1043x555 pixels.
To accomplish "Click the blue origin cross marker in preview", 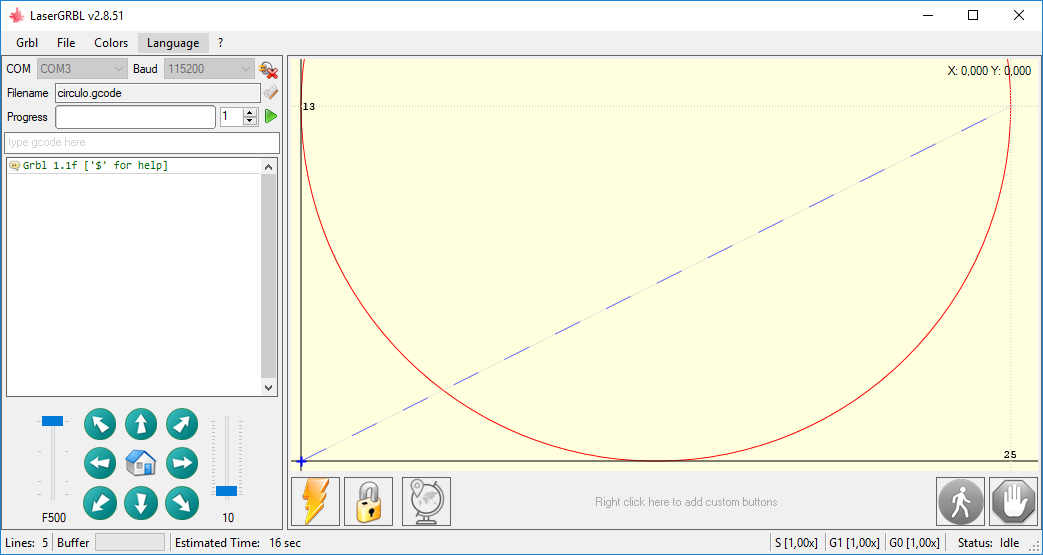I will [301, 461].
